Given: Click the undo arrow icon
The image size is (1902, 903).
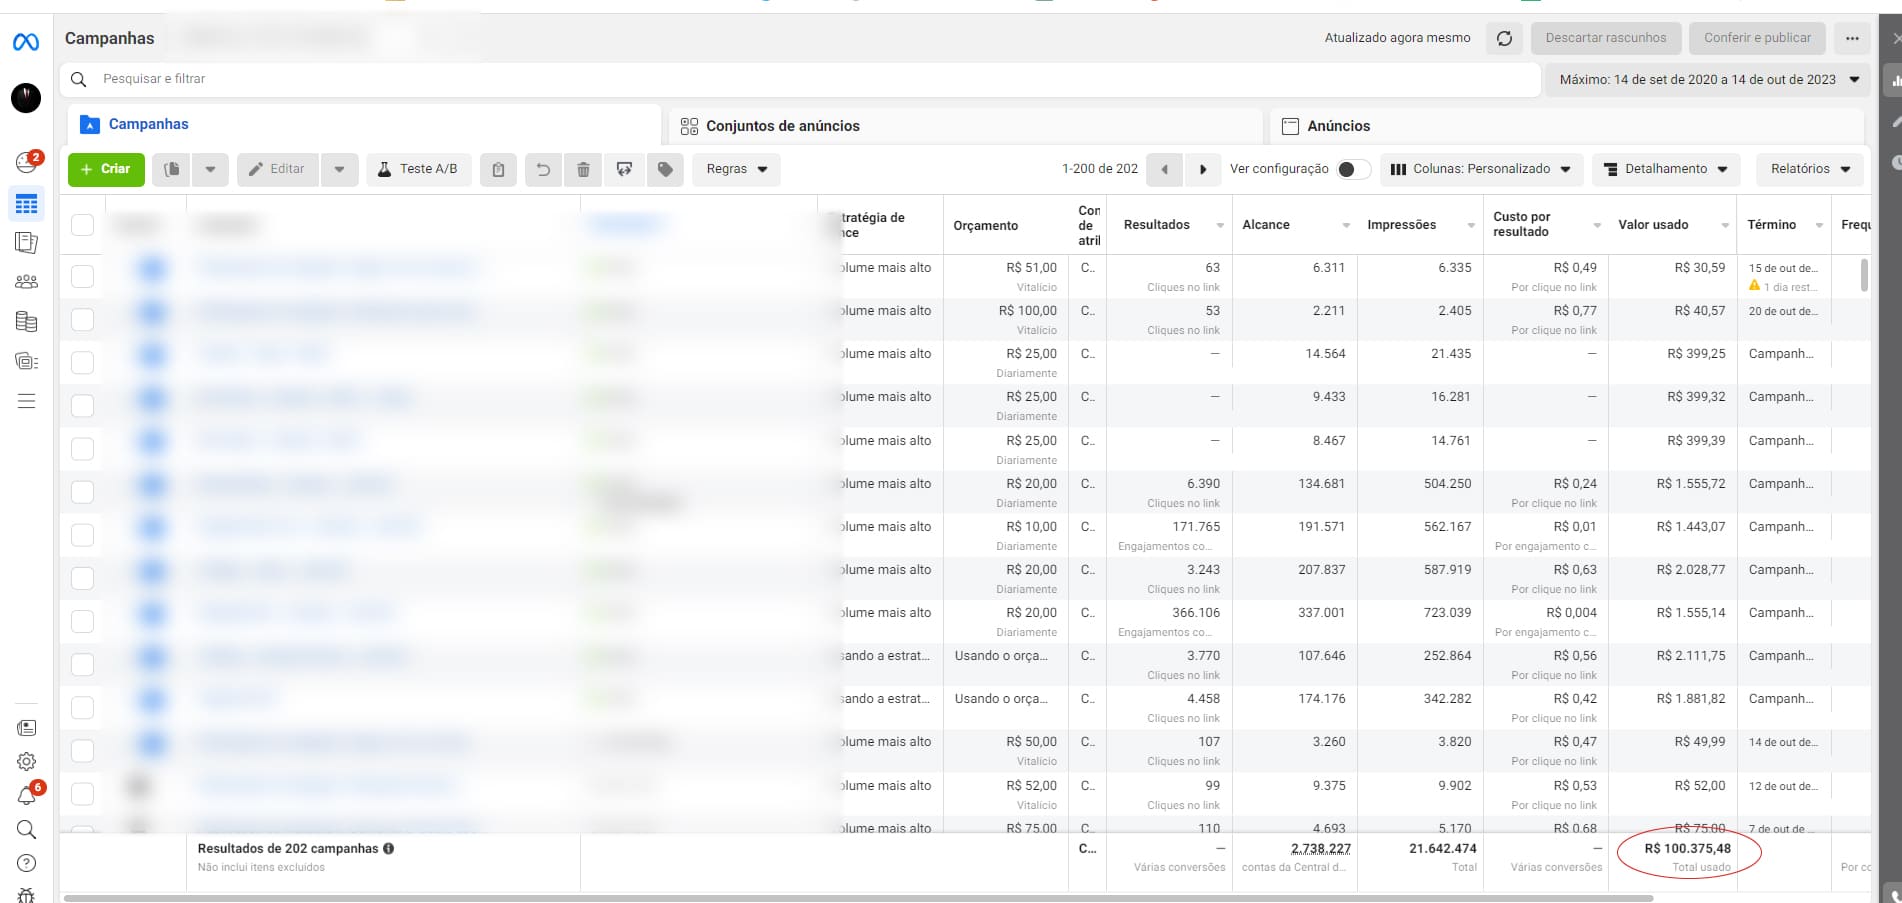Looking at the screenshot, I should click(543, 170).
